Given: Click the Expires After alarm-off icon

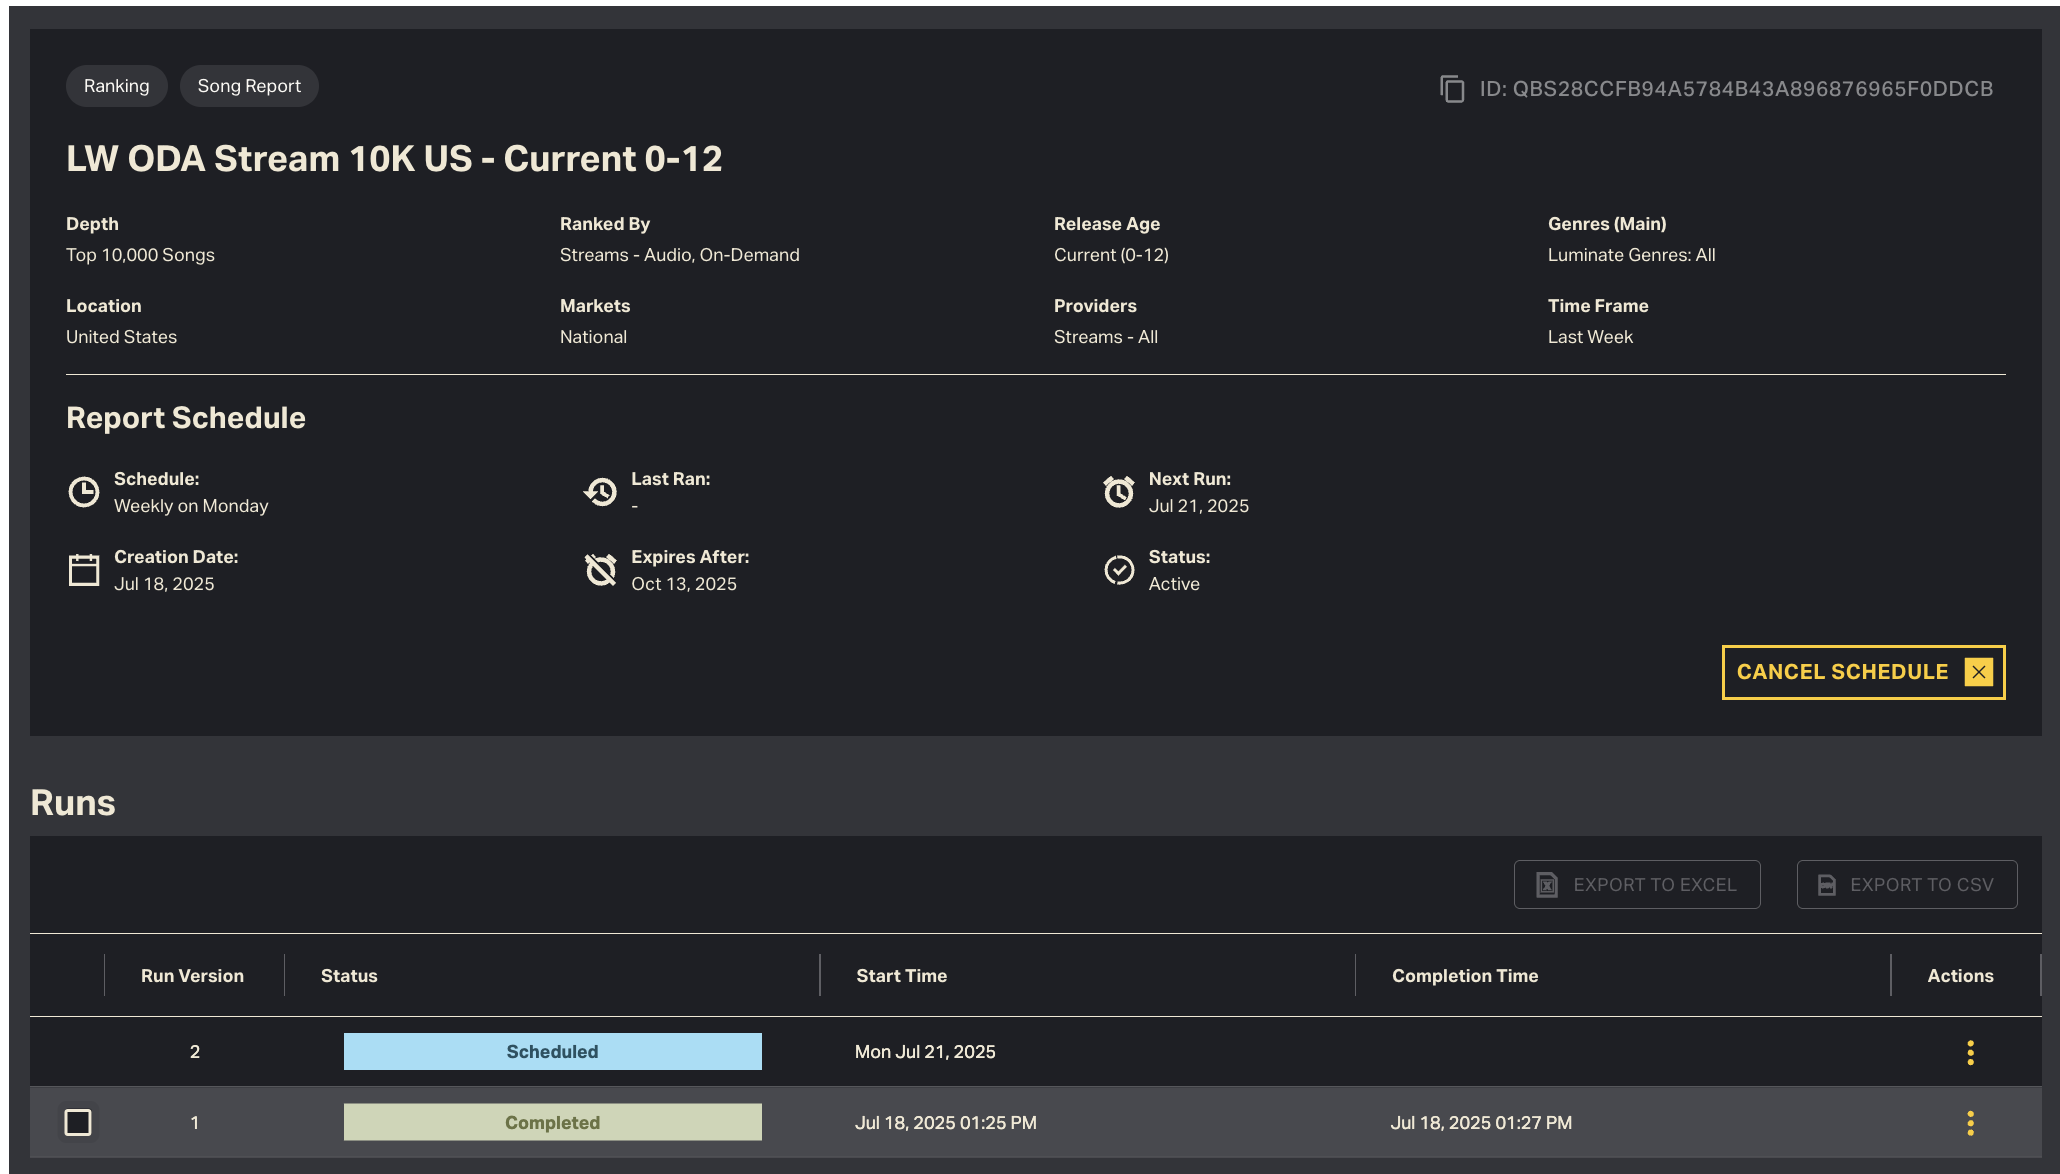Looking at the screenshot, I should tap(601, 570).
